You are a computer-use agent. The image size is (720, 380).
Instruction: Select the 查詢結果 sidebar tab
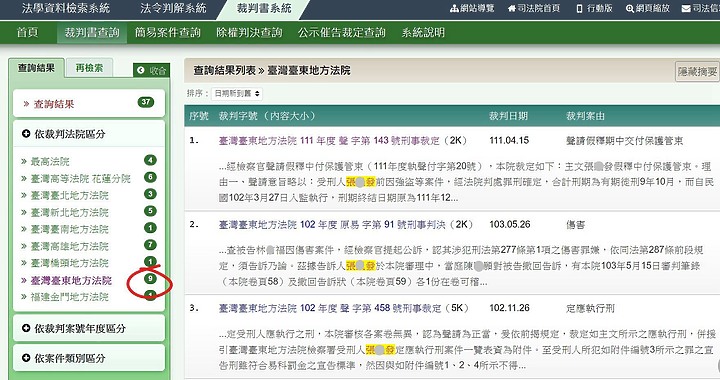(36, 68)
